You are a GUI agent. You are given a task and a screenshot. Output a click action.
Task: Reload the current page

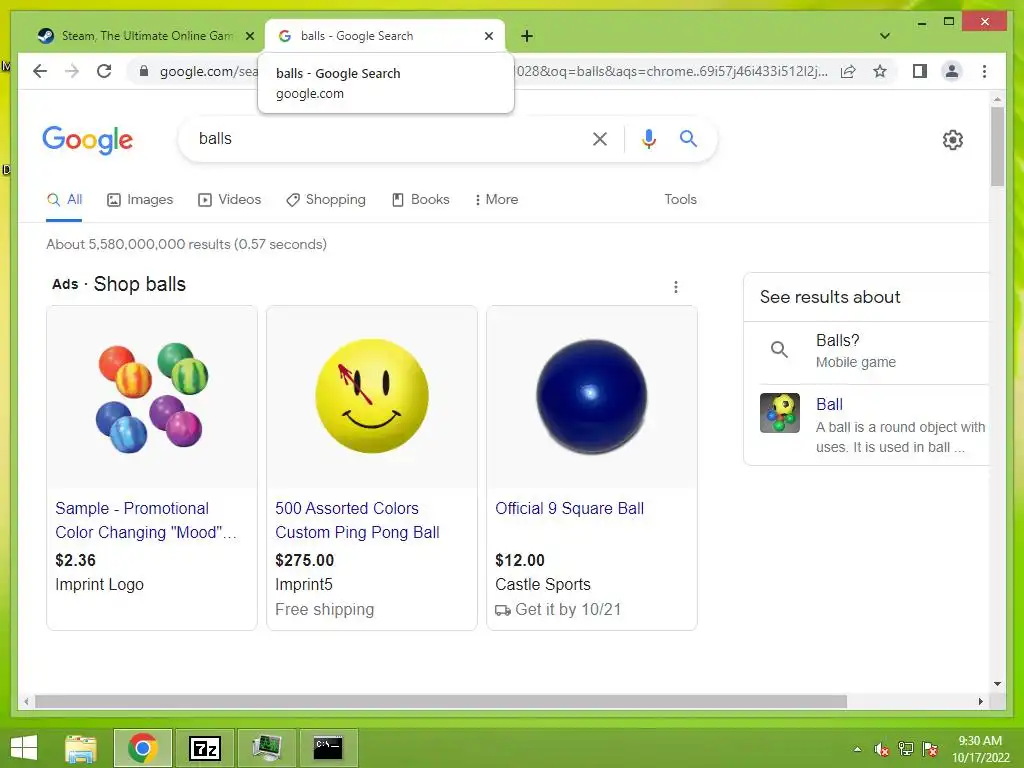pos(104,71)
